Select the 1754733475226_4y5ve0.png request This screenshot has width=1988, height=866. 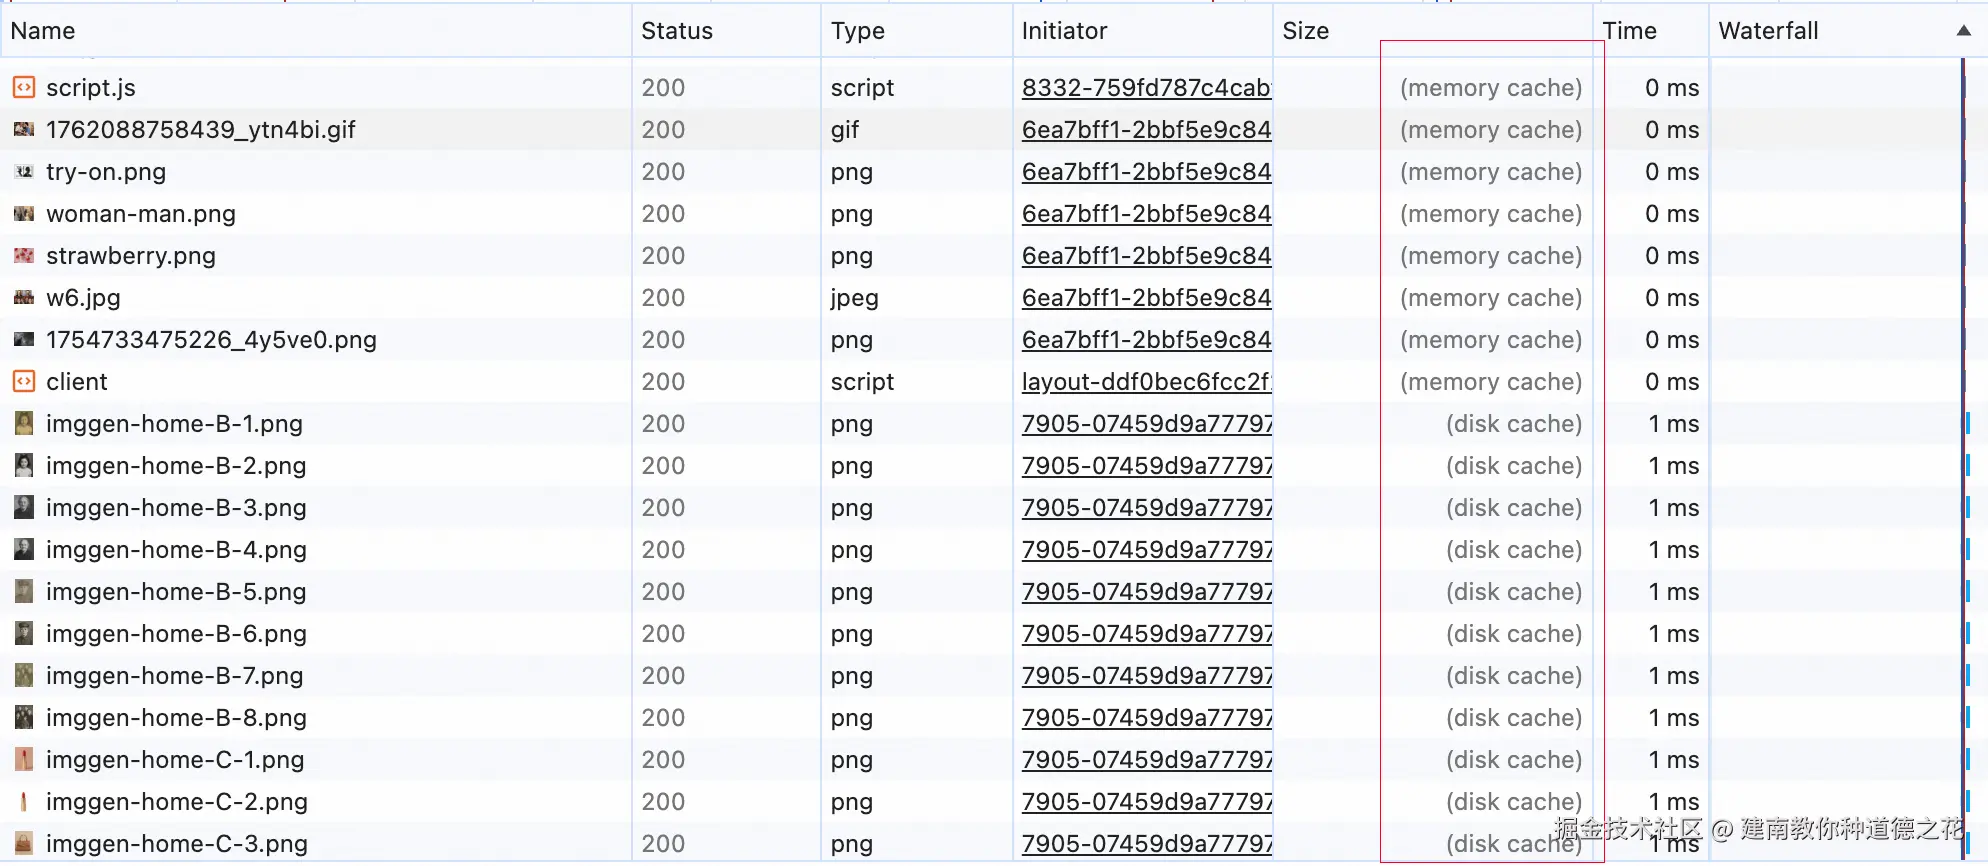211,340
